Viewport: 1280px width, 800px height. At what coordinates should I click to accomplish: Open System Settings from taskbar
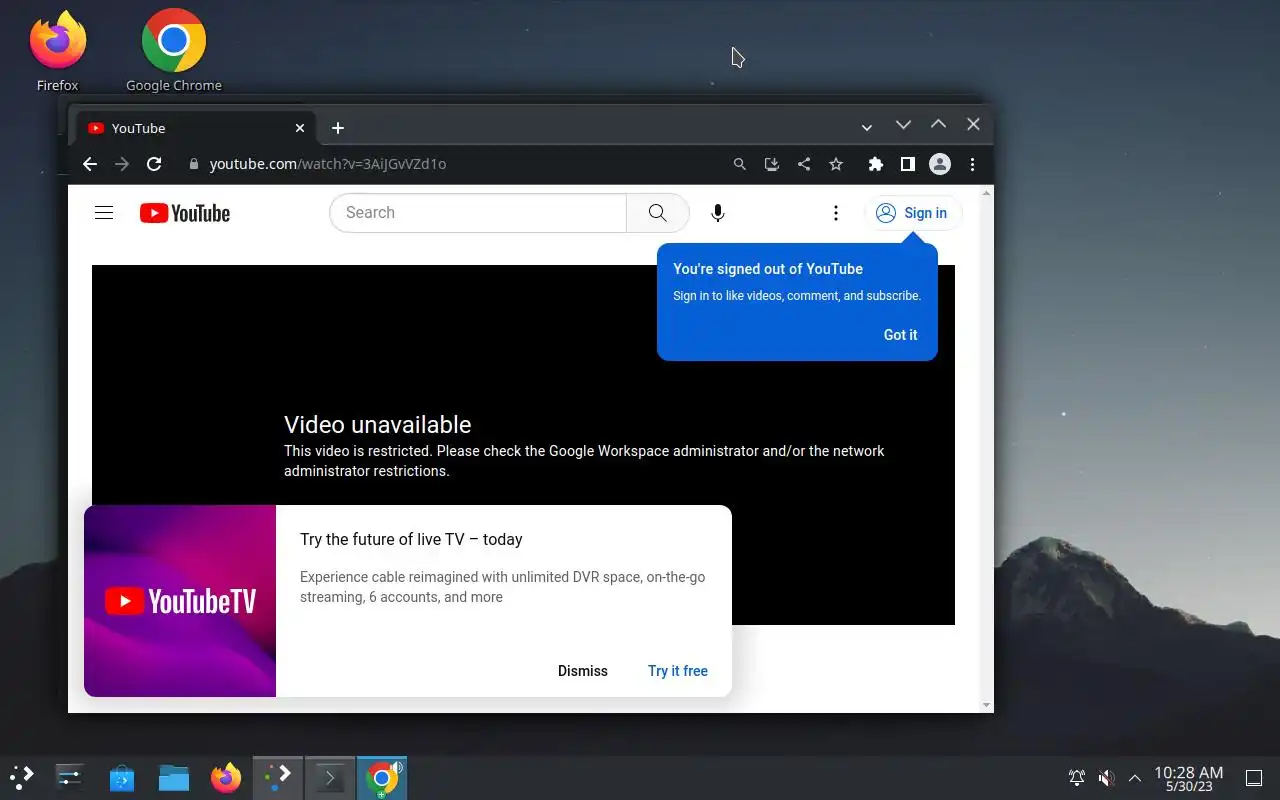point(70,777)
